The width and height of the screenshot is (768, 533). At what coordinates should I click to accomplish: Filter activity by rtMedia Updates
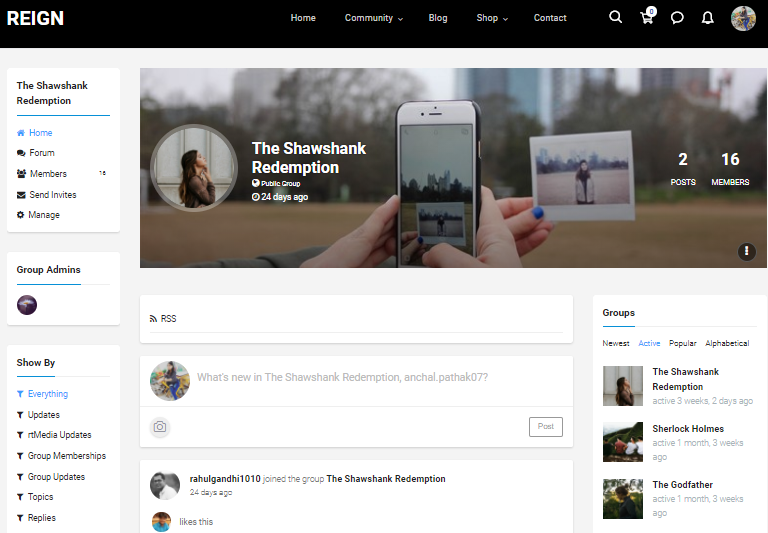pos(54,435)
